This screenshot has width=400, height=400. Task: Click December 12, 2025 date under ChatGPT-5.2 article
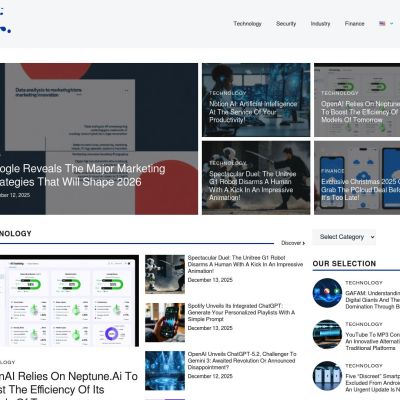tap(210, 376)
